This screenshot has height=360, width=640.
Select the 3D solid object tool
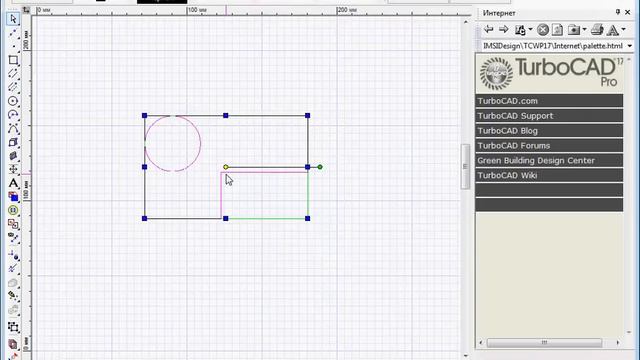(13, 156)
